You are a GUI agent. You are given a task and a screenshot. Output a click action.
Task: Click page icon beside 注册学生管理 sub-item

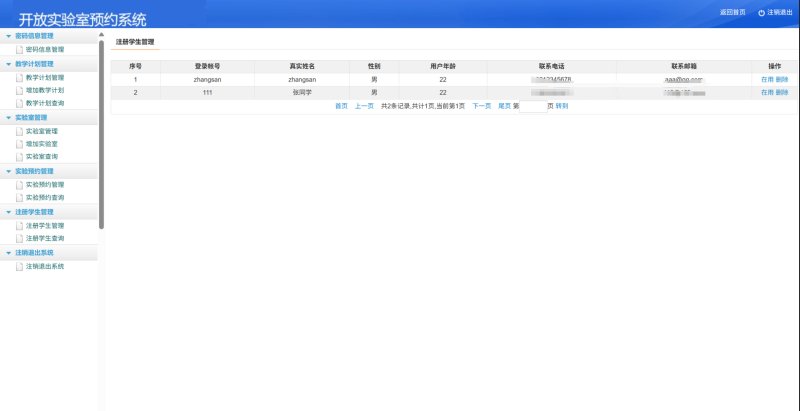coord(19,226)
